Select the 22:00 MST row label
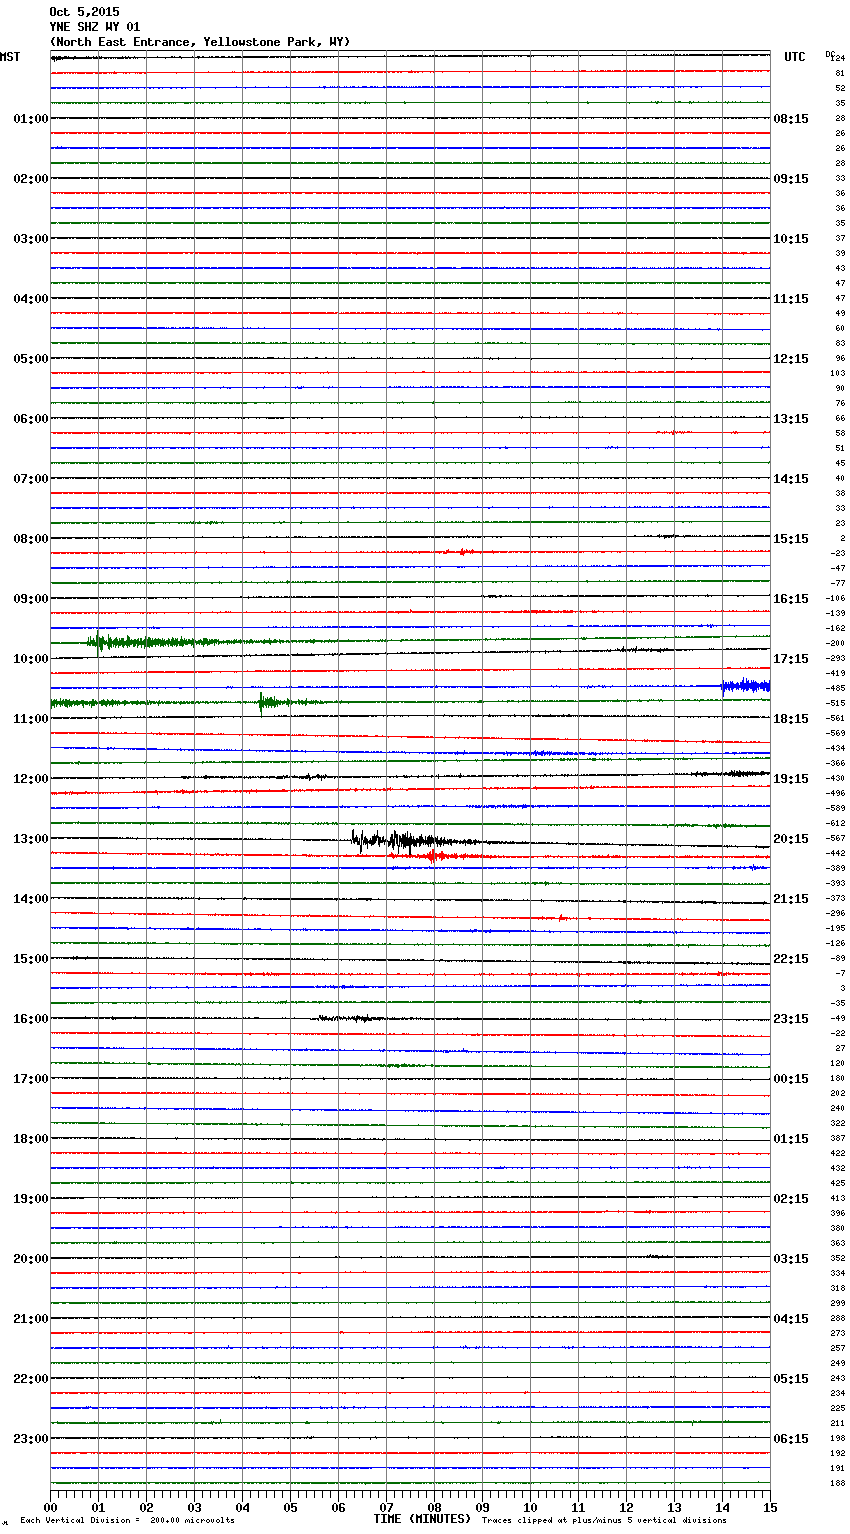The height and width of the screenshot is (1534, 850). click(x=31, y=1379)
